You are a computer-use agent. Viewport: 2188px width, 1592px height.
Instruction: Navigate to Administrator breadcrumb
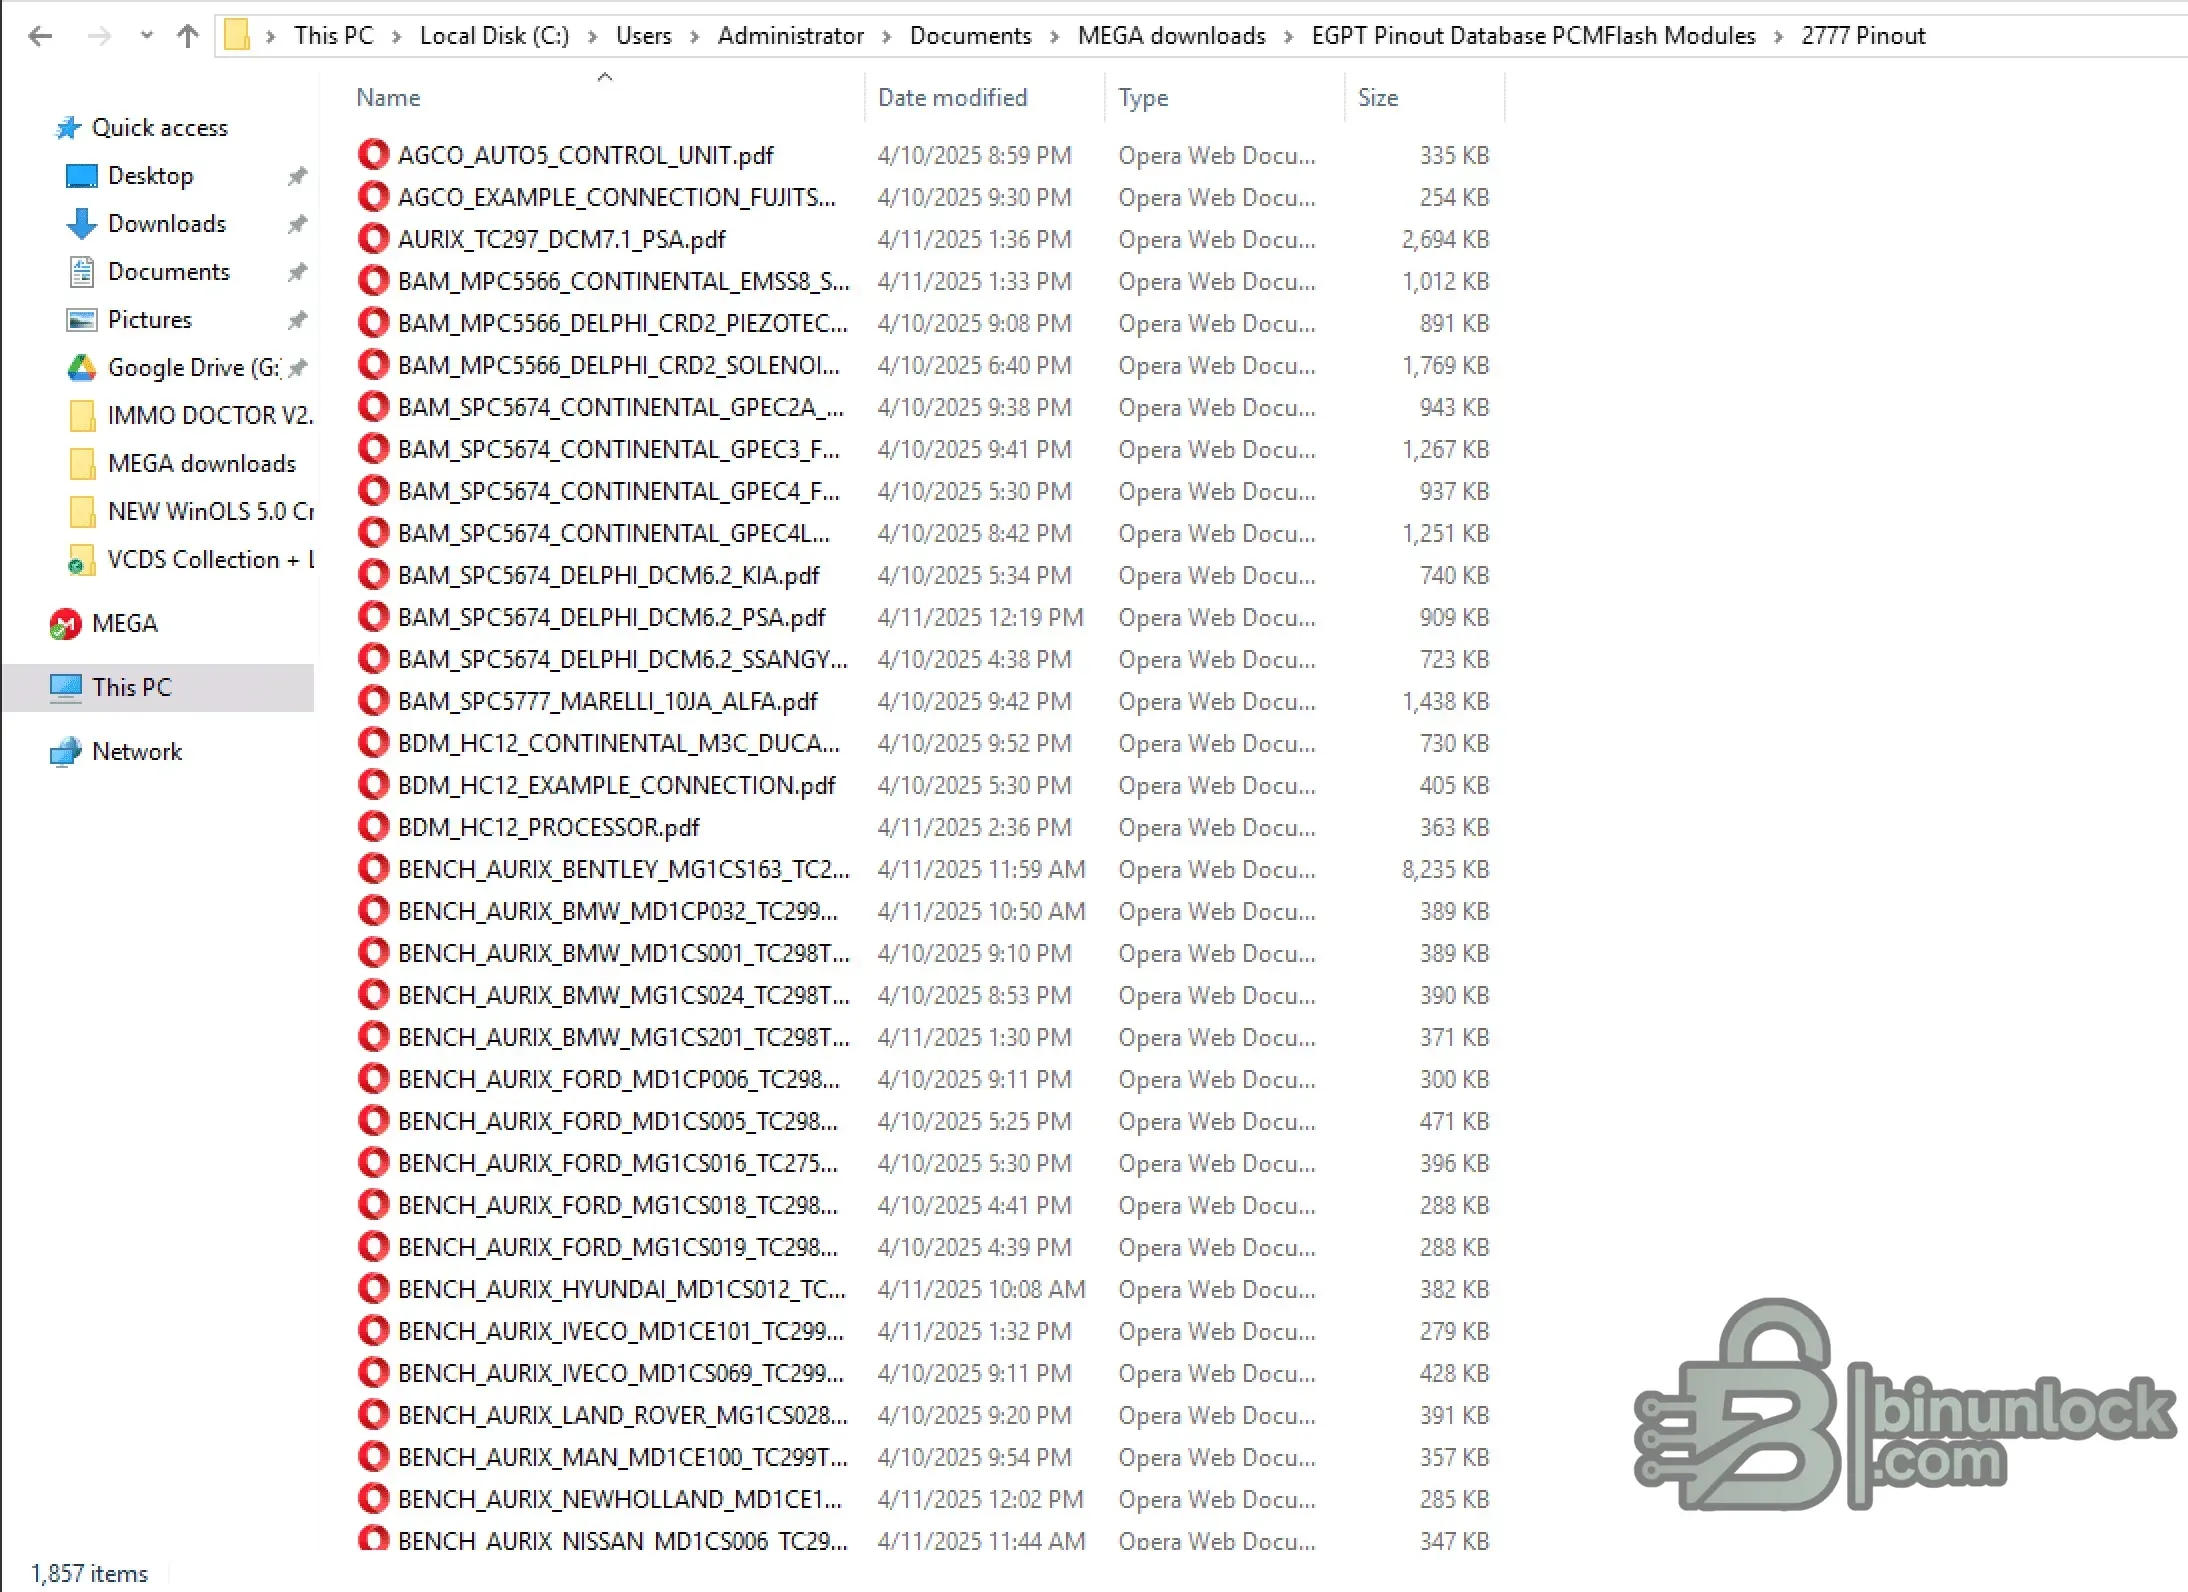click(x=791, y=36)
